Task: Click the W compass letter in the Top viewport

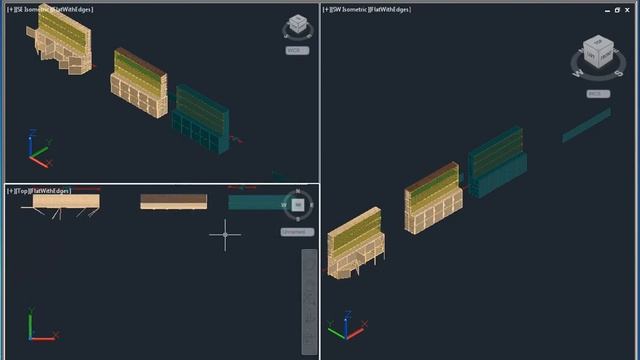Action: point(284,205)
